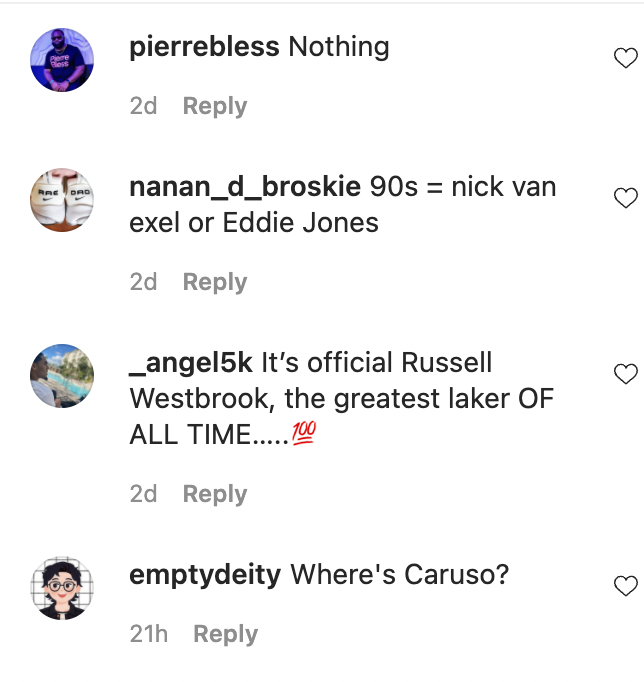644x682 pixels.
Task: Visit nanan_d_broskie's profile via username
Action: coord(245,187)
